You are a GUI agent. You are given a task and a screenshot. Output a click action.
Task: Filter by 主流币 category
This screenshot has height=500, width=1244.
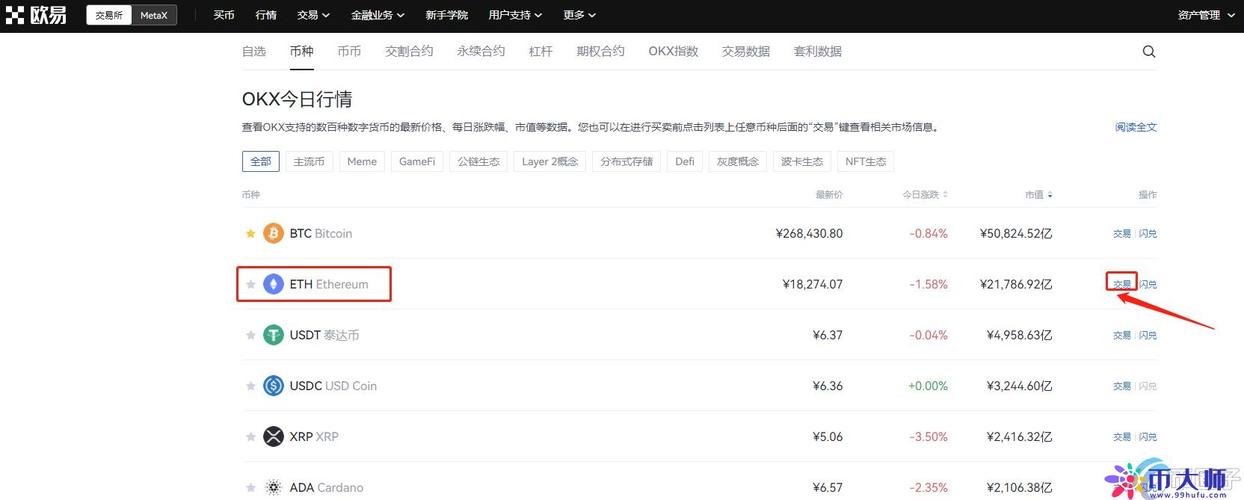[309, 161]
